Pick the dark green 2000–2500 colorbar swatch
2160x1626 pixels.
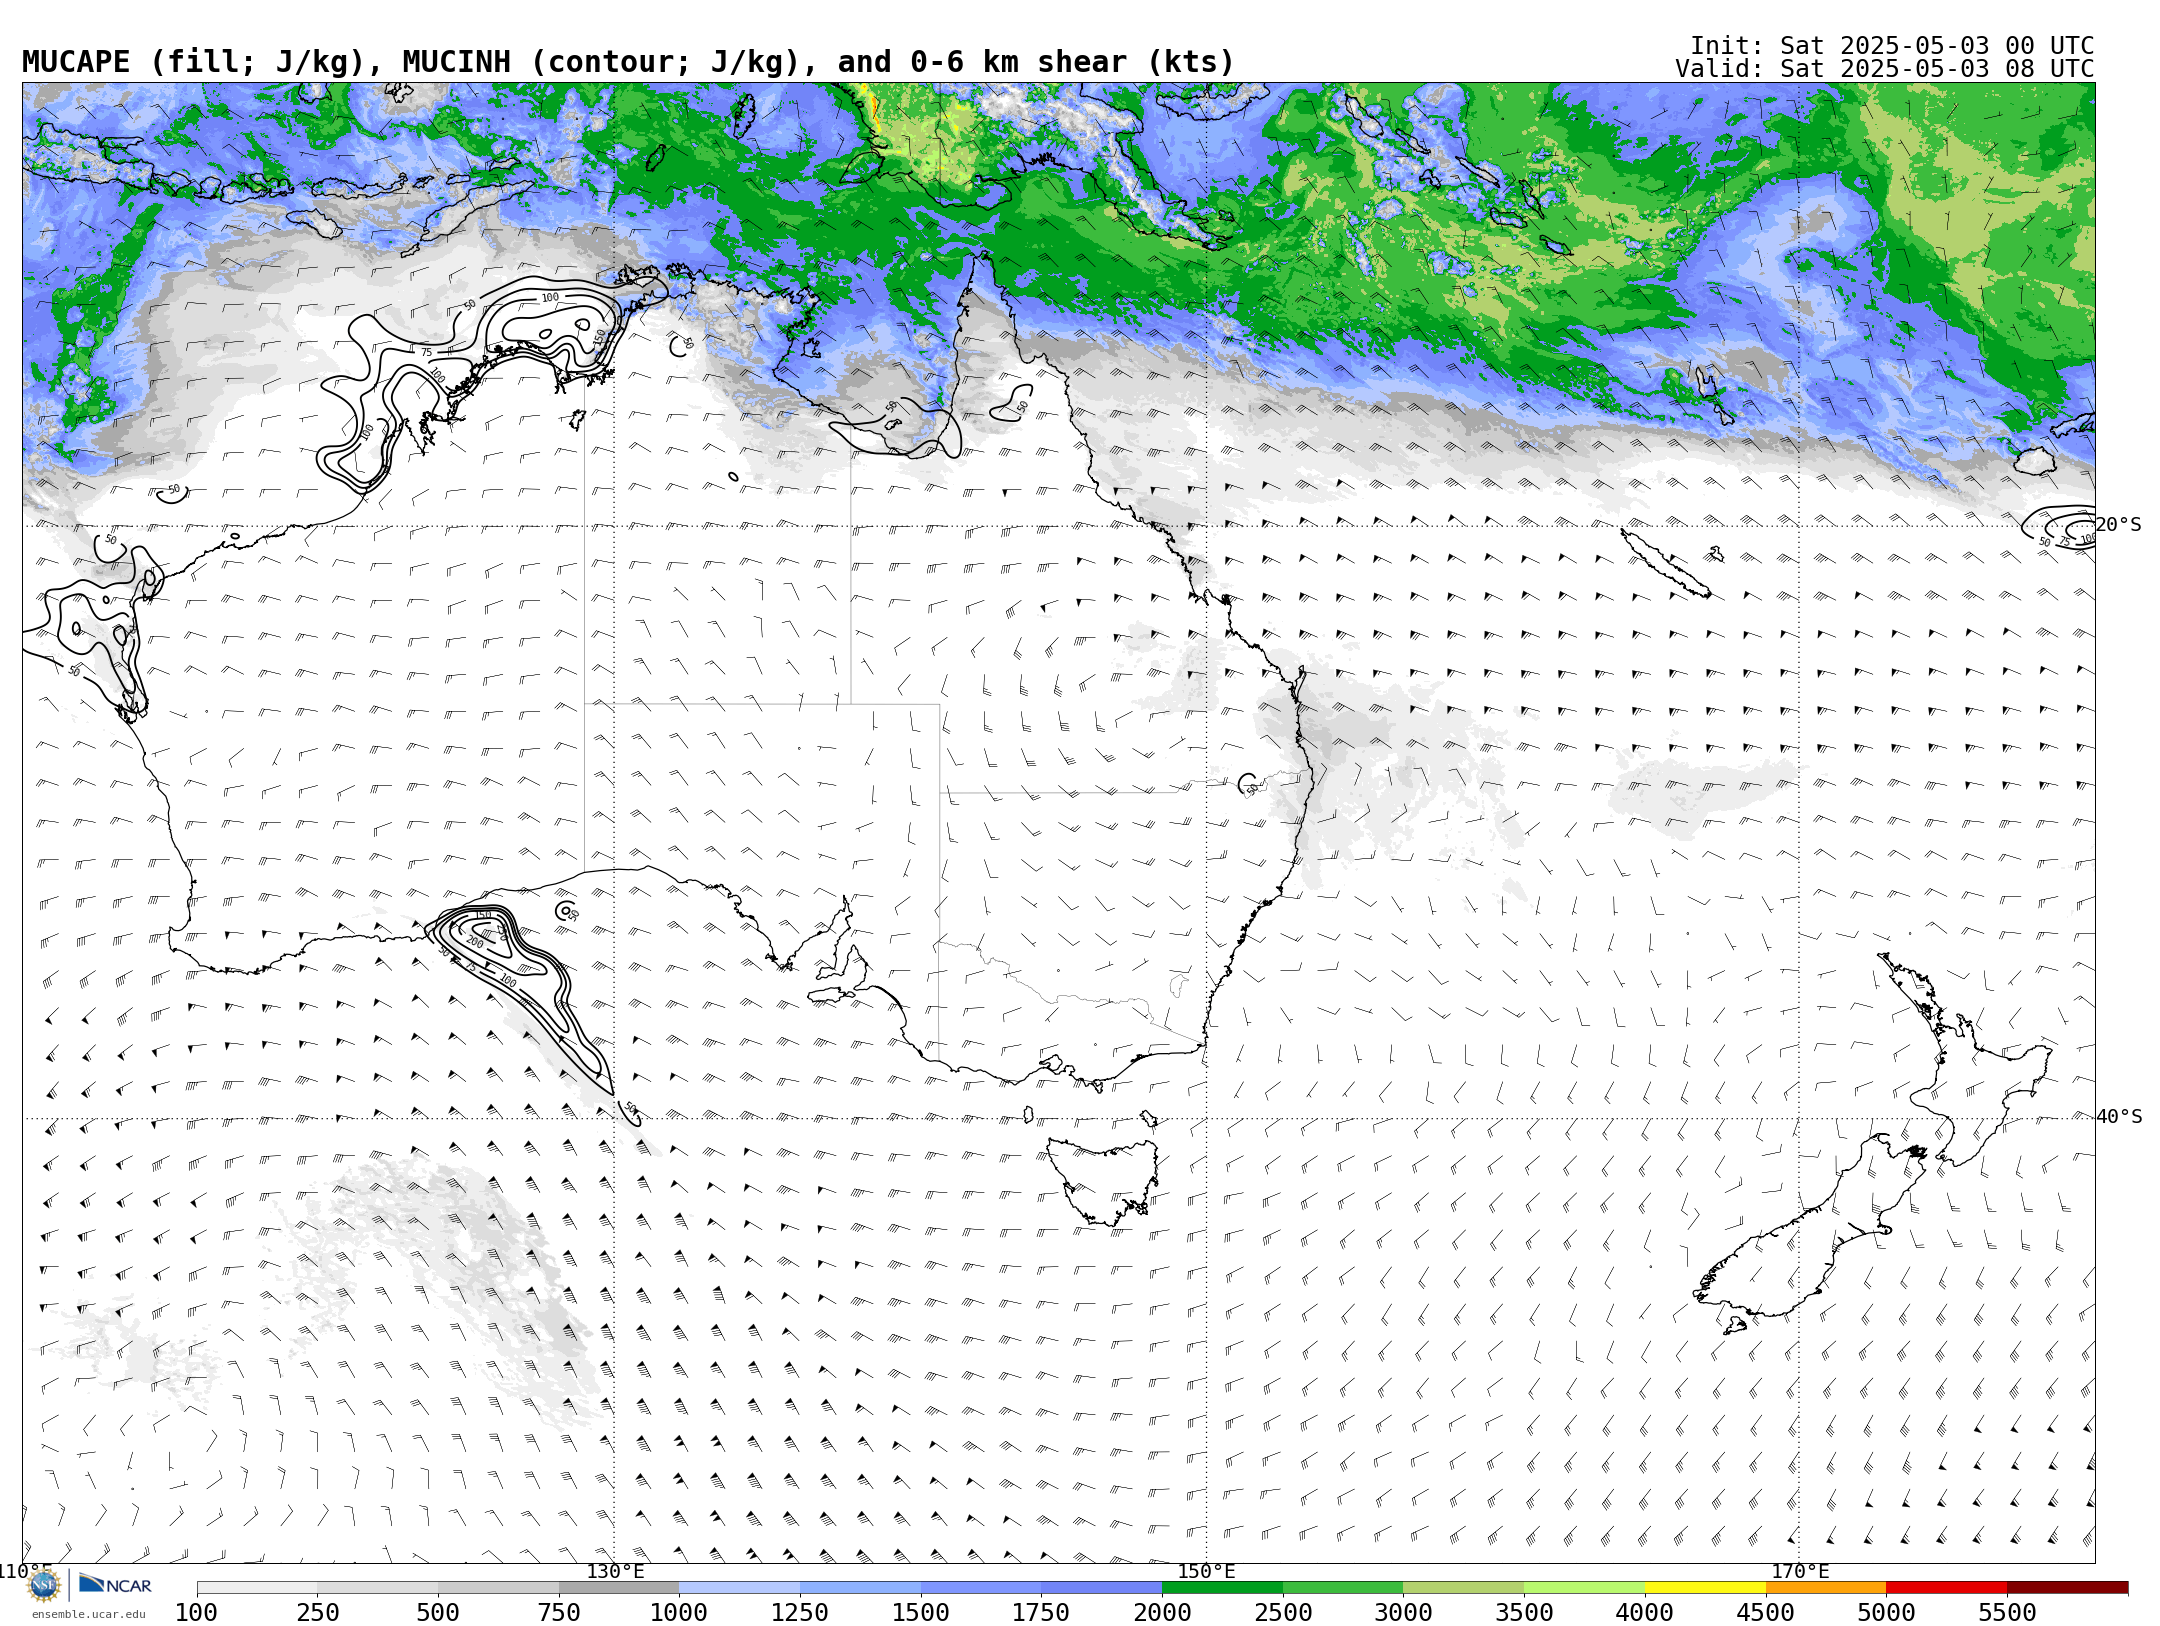pyautogui.click(x=1222, y=1588)
